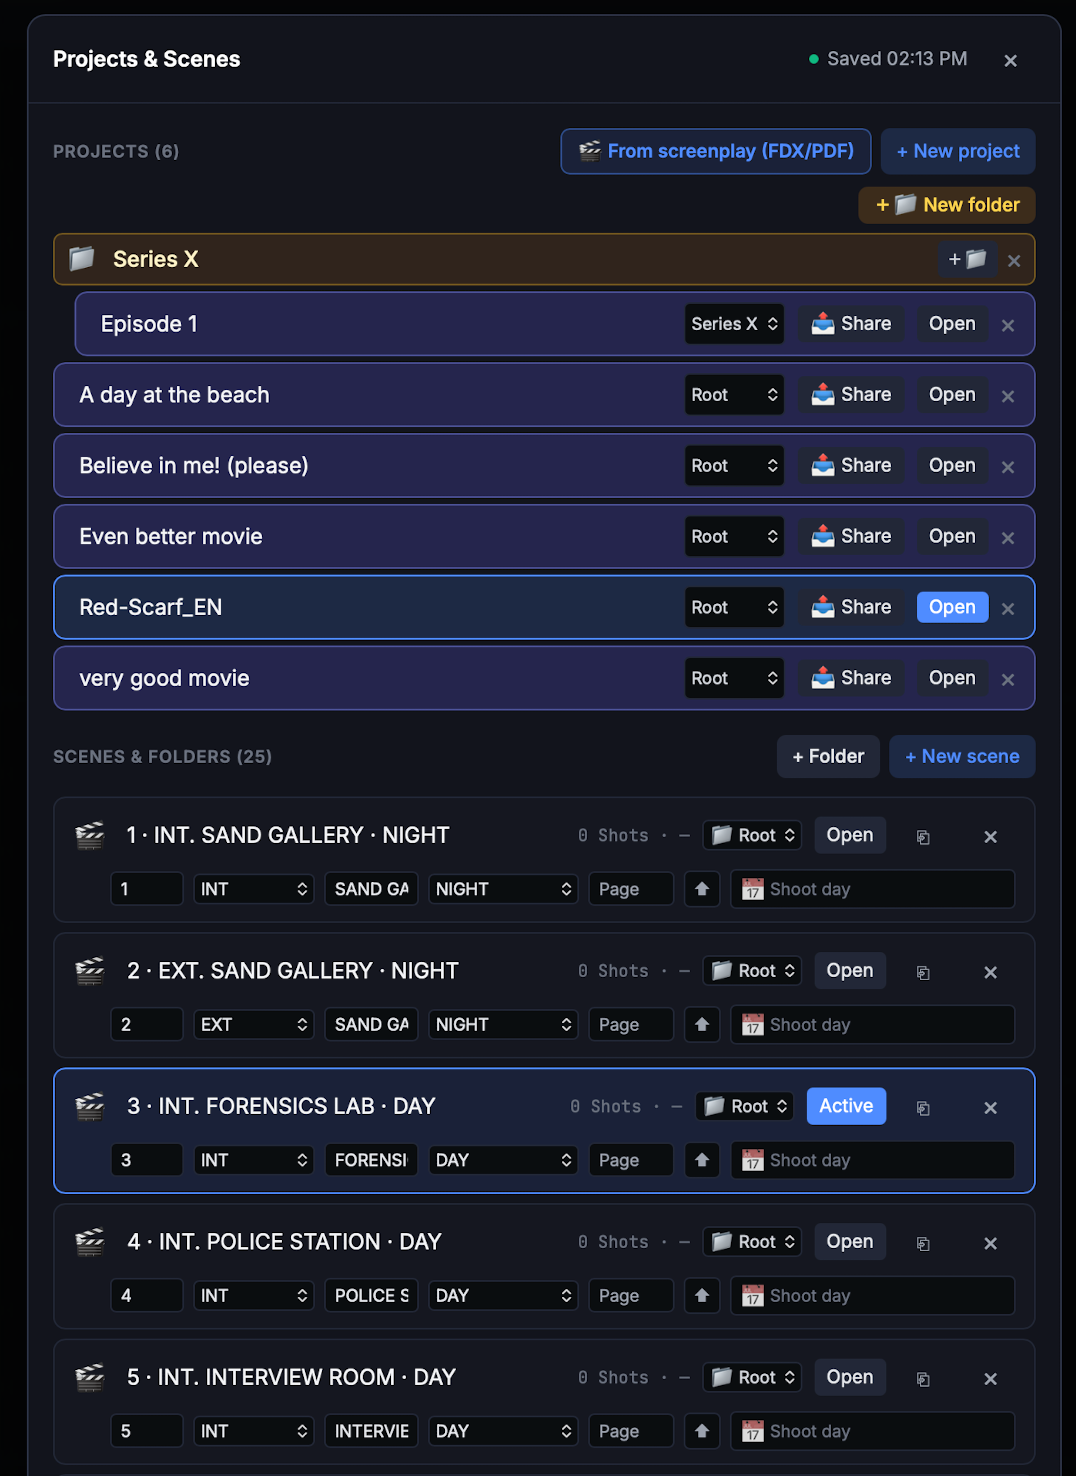Image resolution: width=1076 pixels, height=1476 pixels.
Task: Click upload arrow icon in scene 2 row
Action: (702, 1024)
